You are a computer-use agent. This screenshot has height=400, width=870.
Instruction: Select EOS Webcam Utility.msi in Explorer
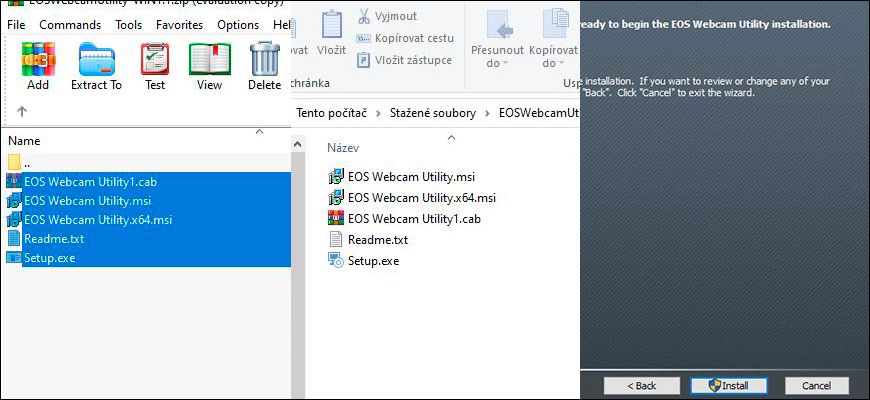411,177
